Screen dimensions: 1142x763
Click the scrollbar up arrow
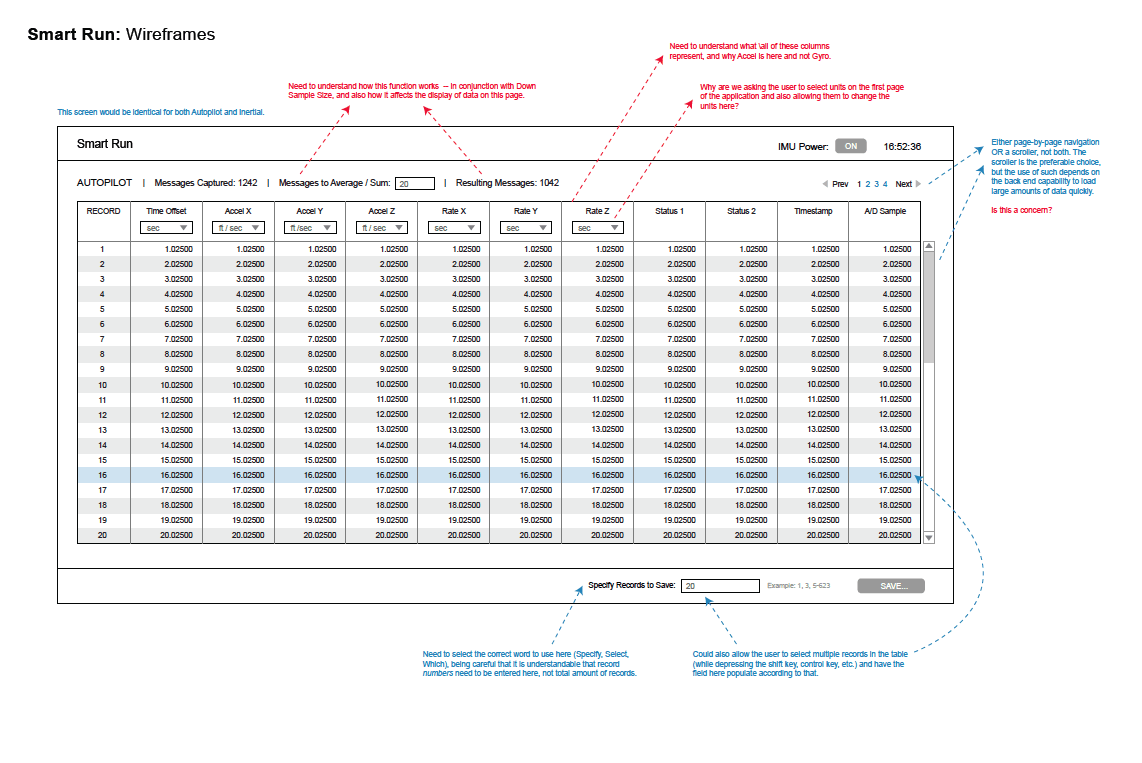(928, 246)
